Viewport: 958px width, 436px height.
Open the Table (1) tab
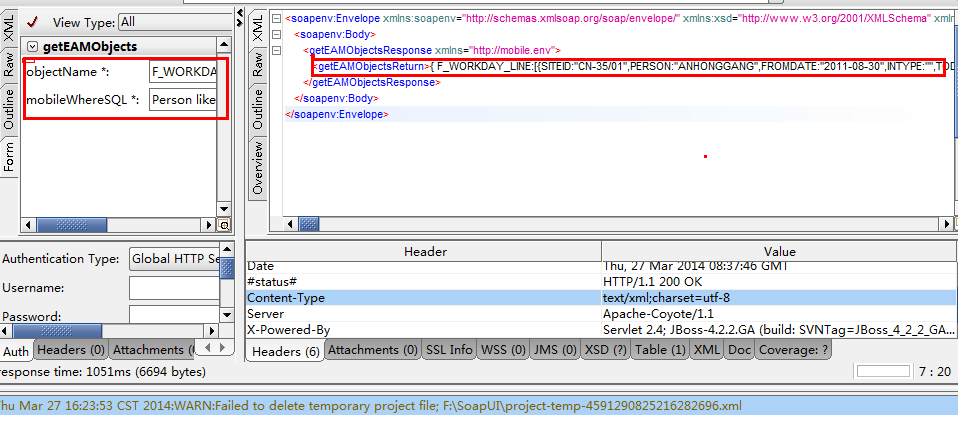[x=660, y=350]
